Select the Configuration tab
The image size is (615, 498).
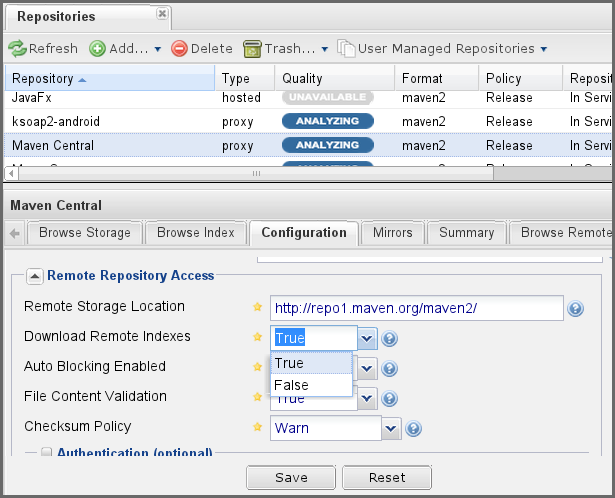[x=304, y=233]
